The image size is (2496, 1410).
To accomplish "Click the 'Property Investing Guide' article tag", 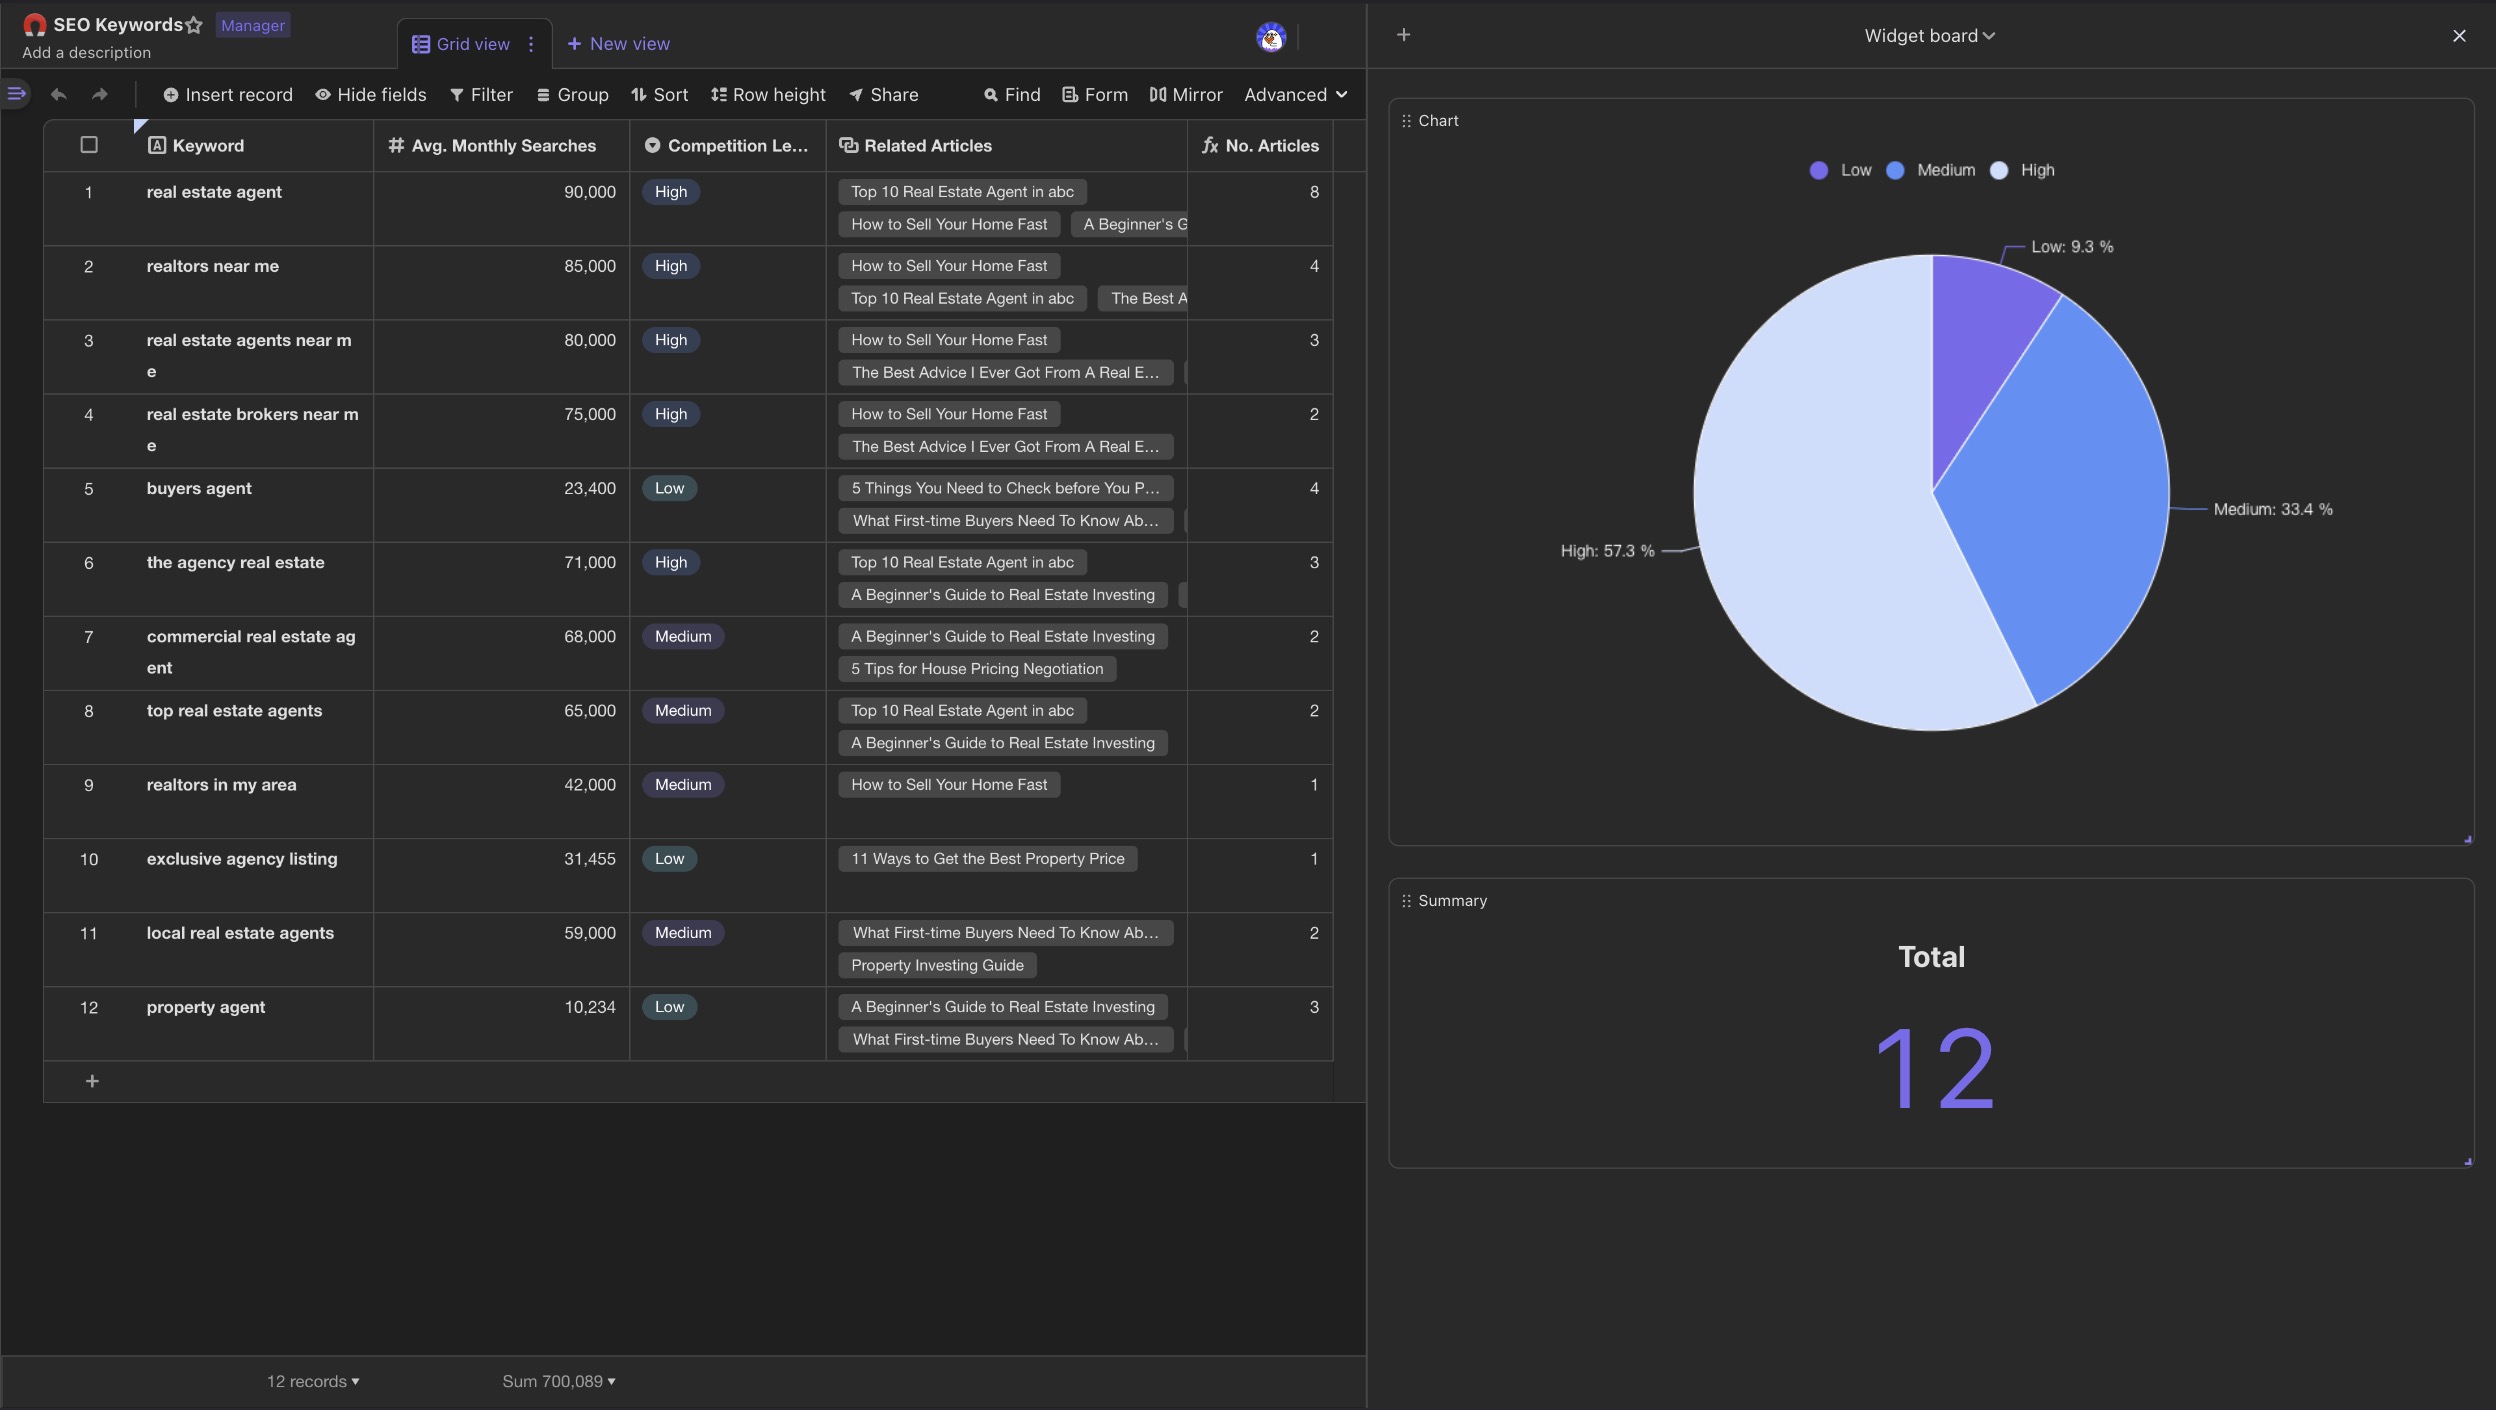I will [x=937, y=965].
